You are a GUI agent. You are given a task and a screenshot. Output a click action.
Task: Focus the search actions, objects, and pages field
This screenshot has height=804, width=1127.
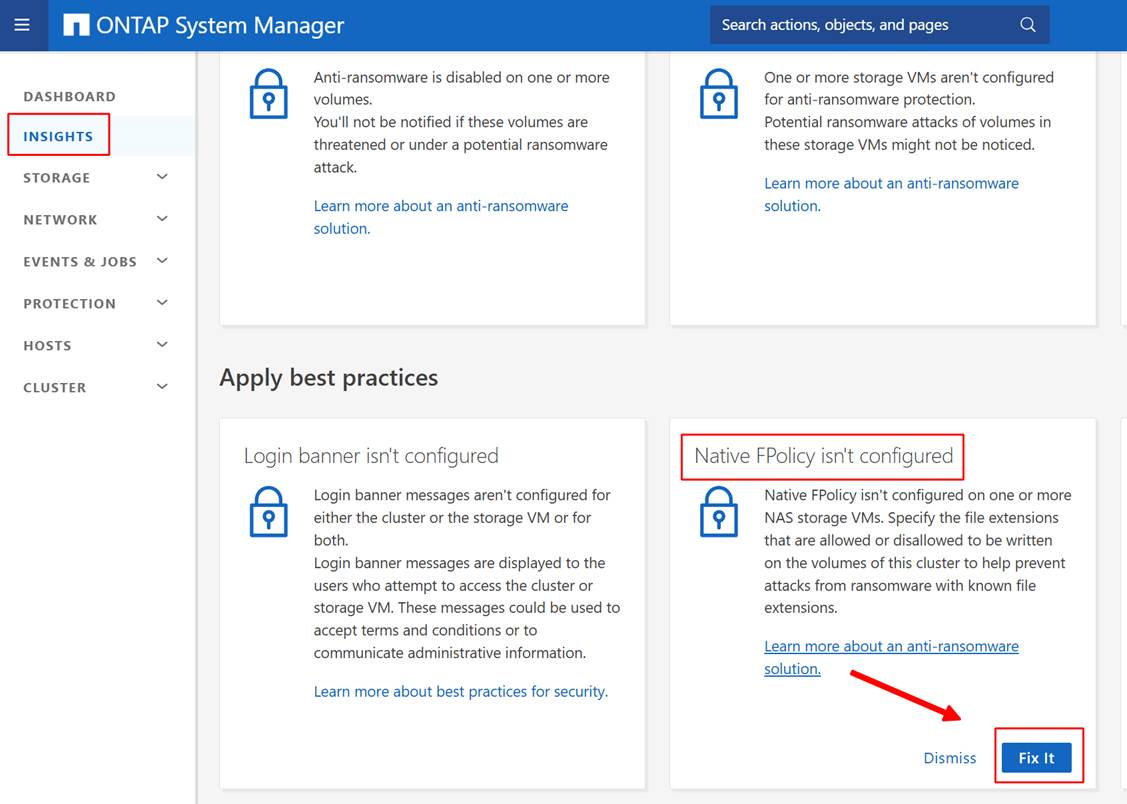coord(860,25)
